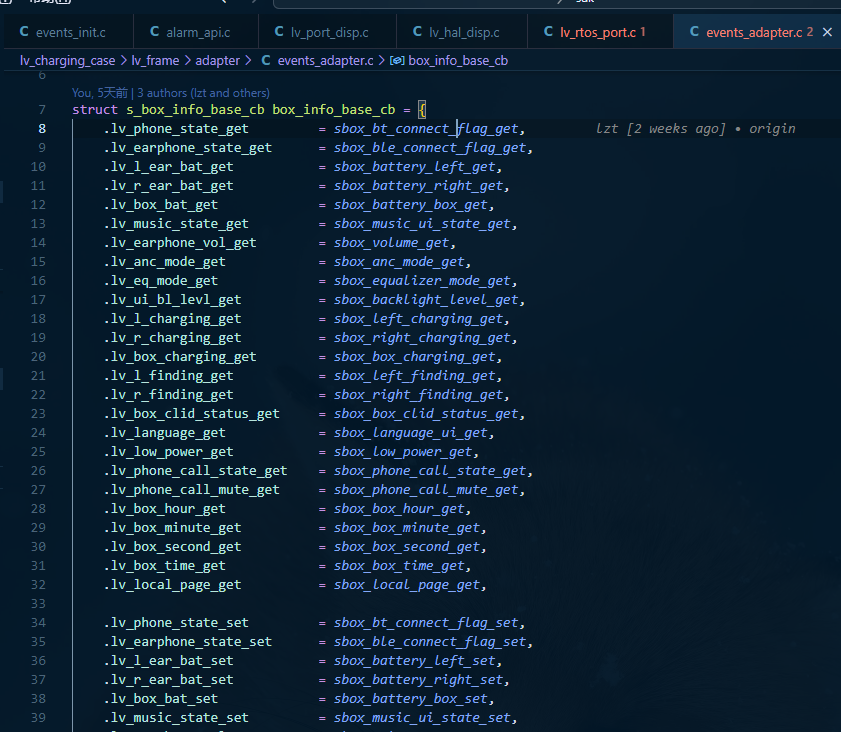Click line number 7 in the gutter
841x732 pixels.
click(x=42, y=110)
